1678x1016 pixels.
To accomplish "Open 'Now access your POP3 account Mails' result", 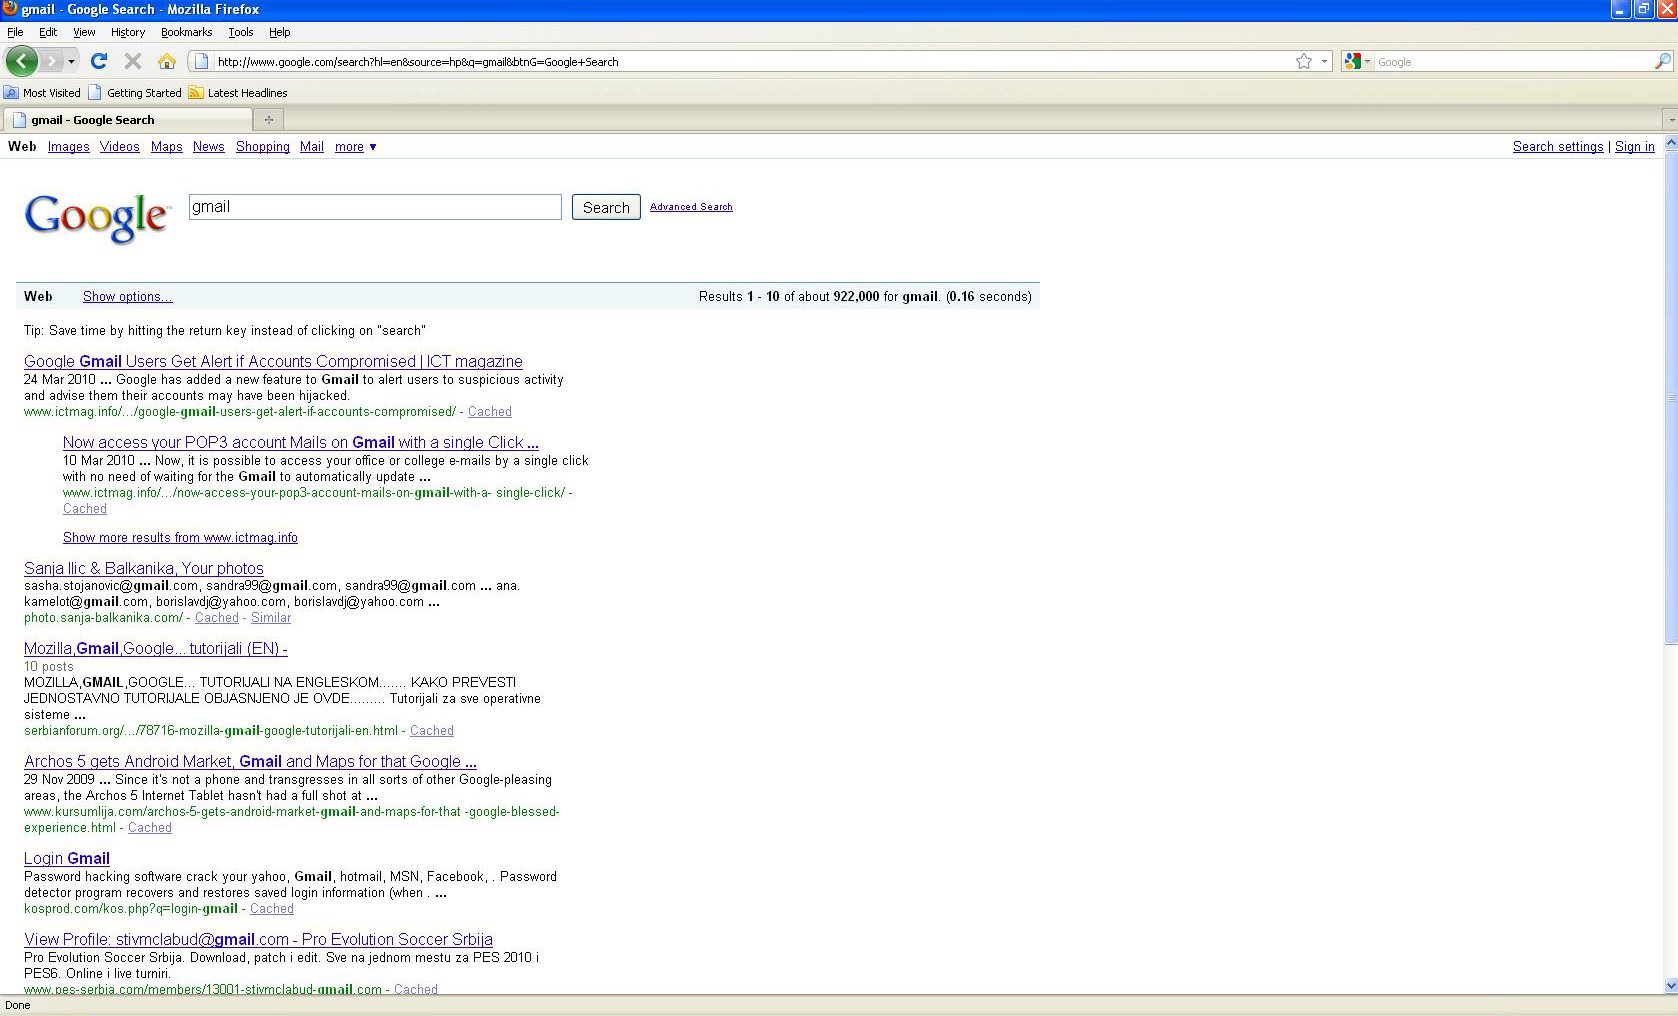I will (x=301, y=443).
